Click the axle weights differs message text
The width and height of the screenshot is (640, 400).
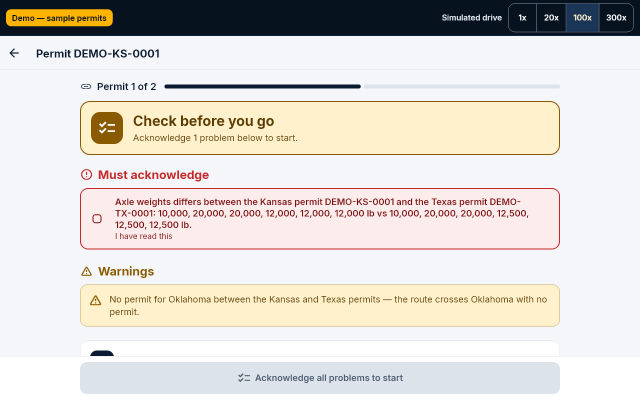[322, 213]
